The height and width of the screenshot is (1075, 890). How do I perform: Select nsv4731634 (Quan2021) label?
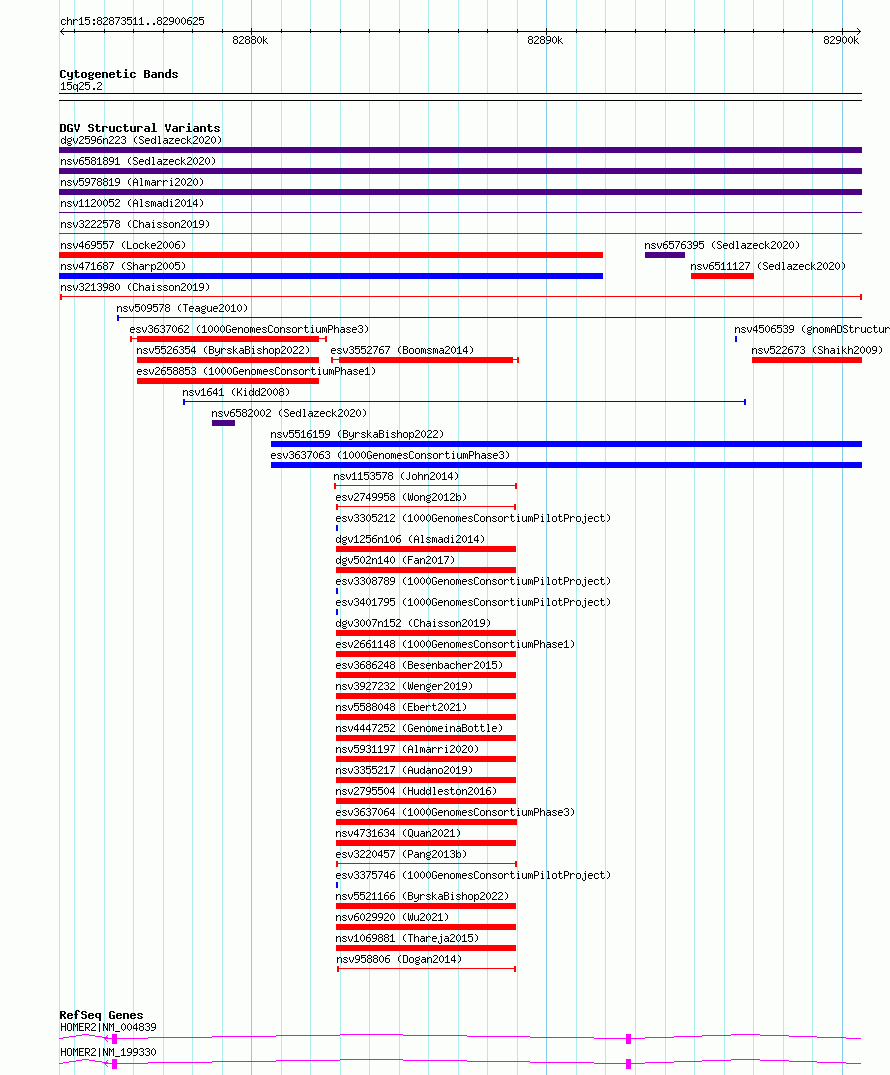398,834
